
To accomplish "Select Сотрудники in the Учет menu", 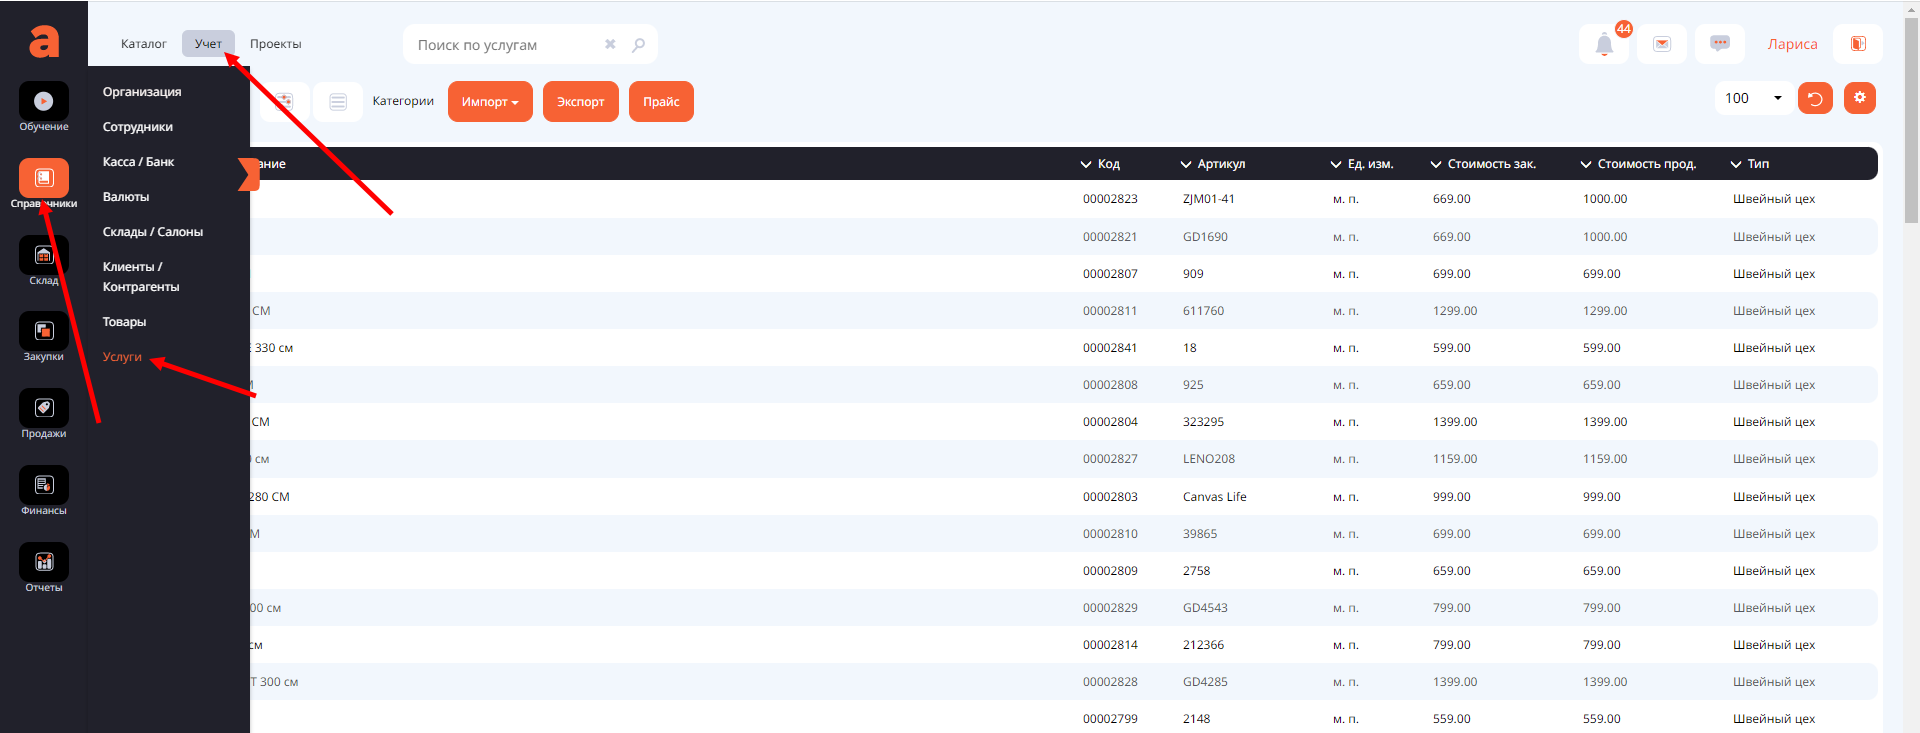I will [138, 127].
